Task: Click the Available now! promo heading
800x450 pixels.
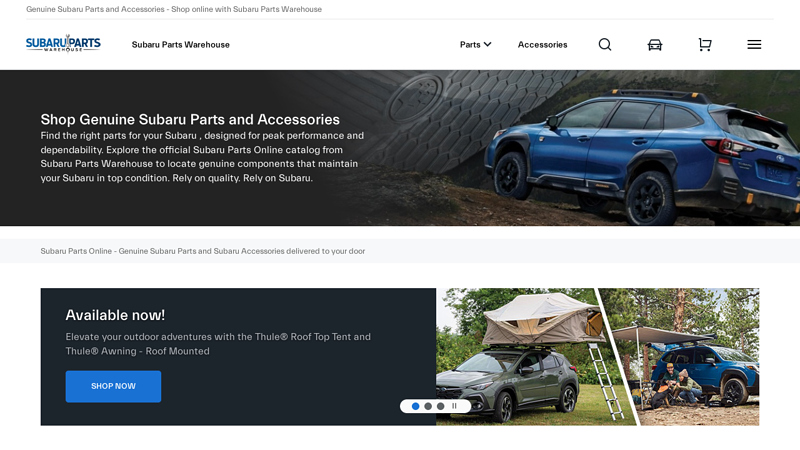Action: 115,315
